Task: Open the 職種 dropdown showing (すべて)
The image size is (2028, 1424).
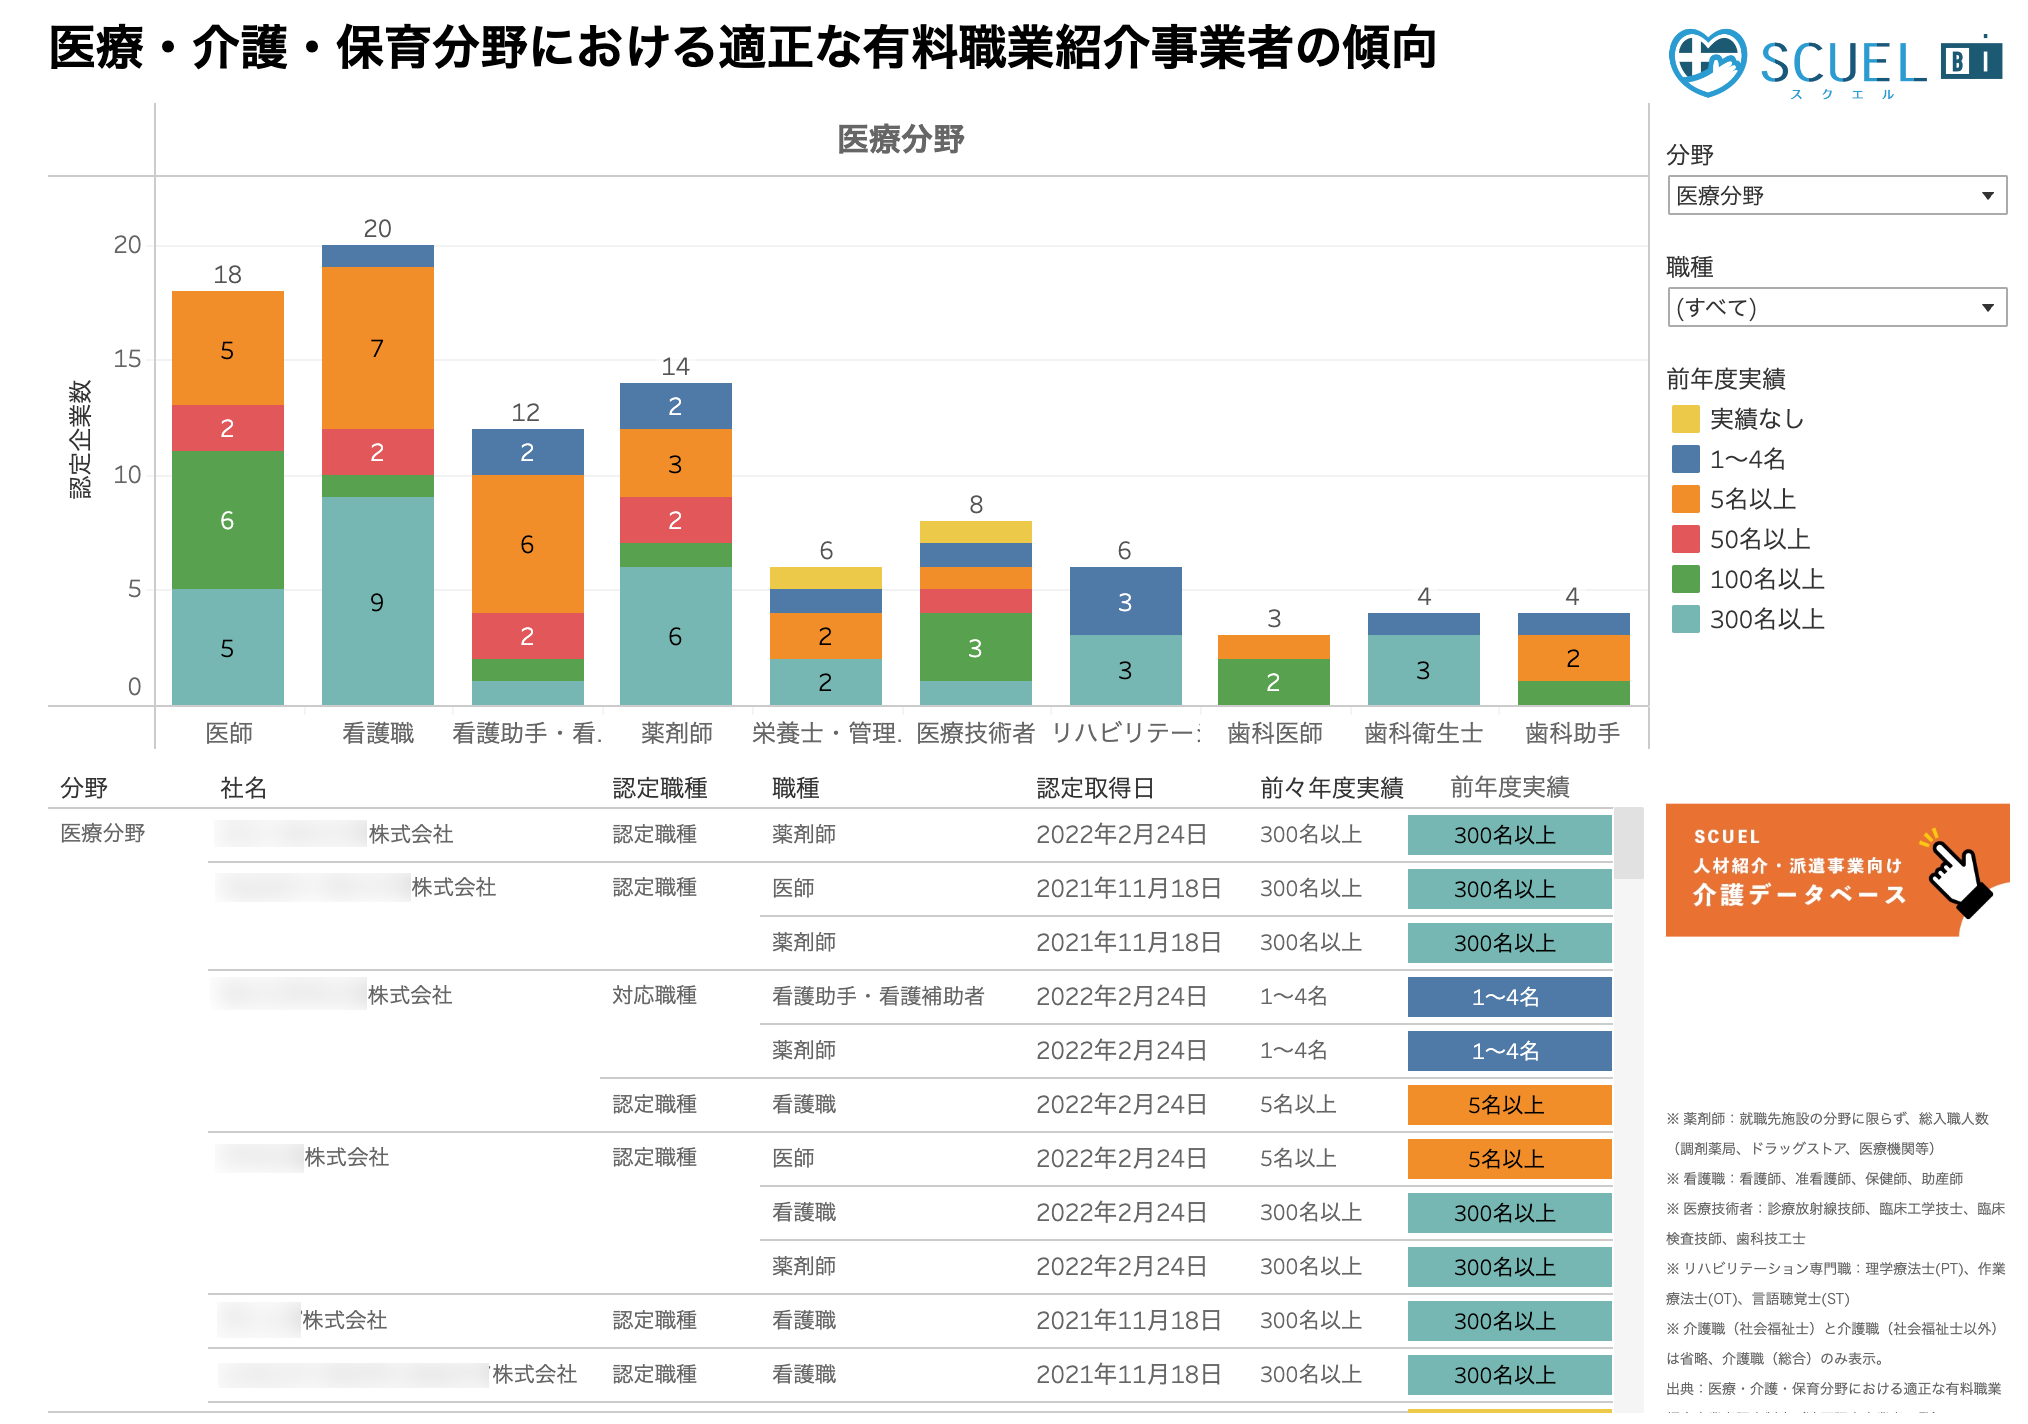Action: pos(1836,308)
